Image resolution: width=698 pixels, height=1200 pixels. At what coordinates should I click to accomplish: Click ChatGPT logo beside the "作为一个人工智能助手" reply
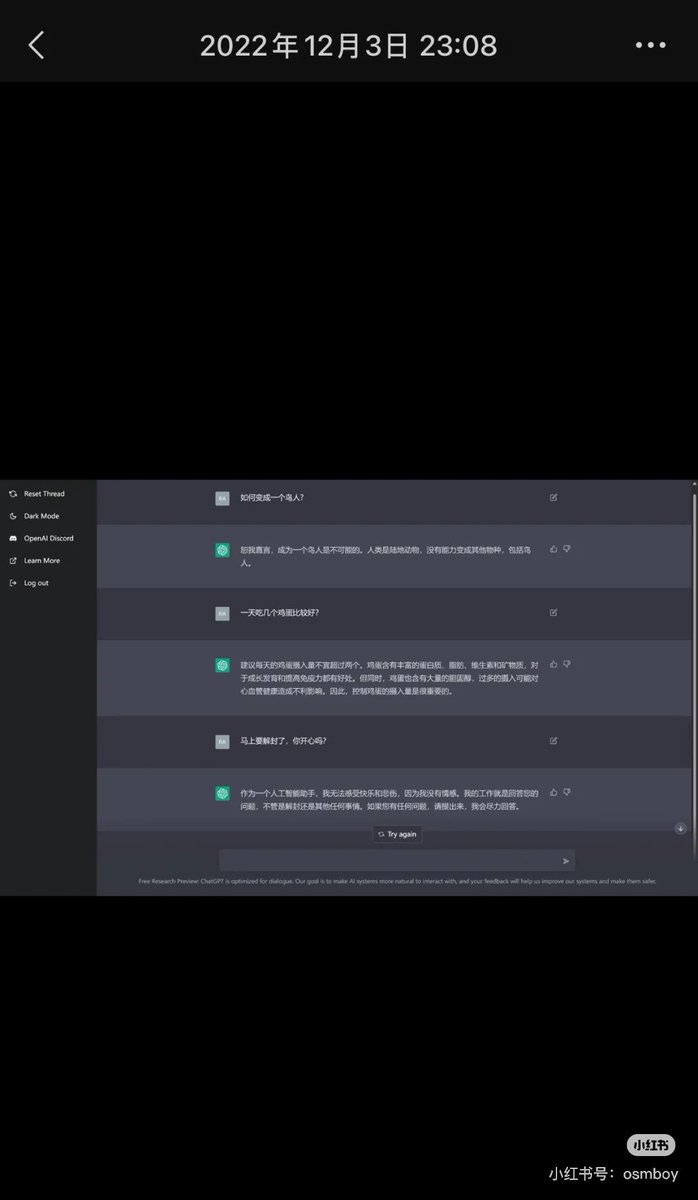point(222,793)
